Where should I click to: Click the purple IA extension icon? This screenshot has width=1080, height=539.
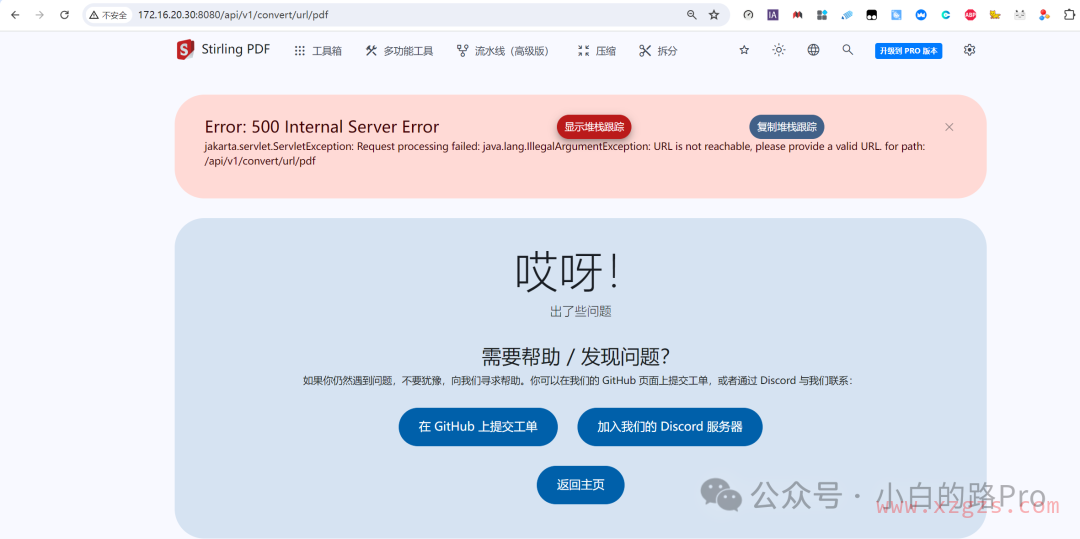[x=773, y=14]
